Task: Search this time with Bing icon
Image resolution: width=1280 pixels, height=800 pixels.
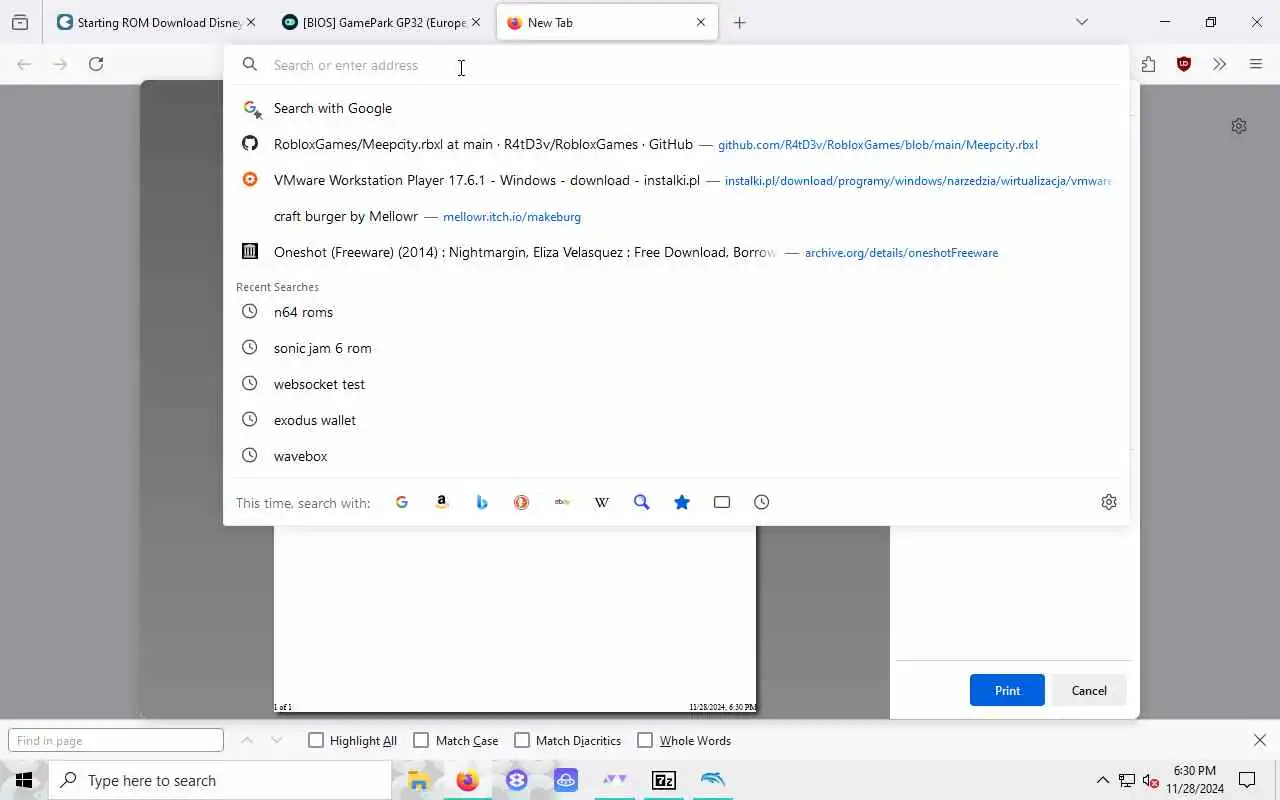Action: [x=482, y=502]
